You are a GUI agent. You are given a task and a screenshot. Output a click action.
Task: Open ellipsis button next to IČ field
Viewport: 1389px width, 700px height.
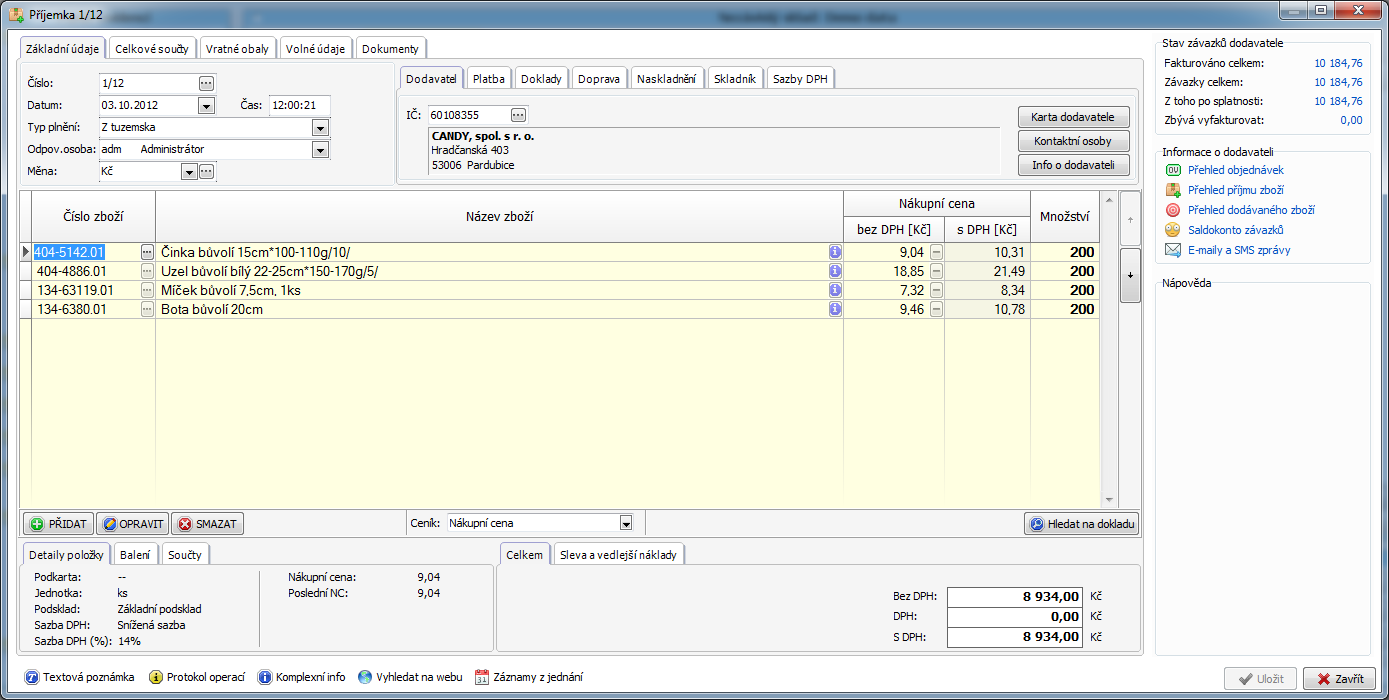518,115
